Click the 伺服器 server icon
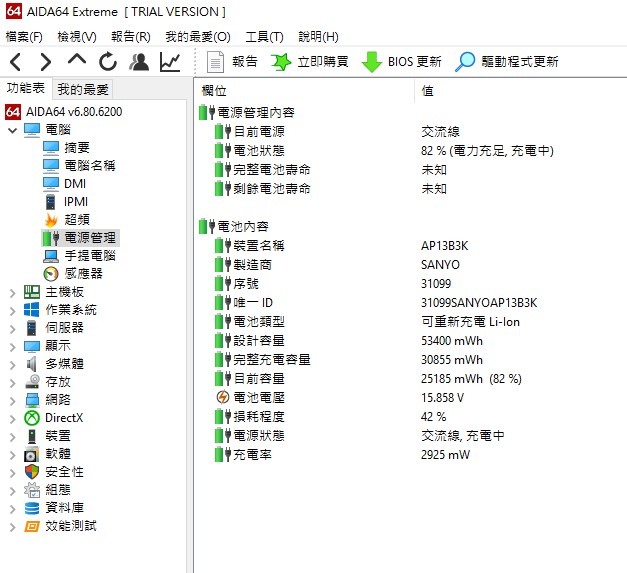 click(32, 328)
